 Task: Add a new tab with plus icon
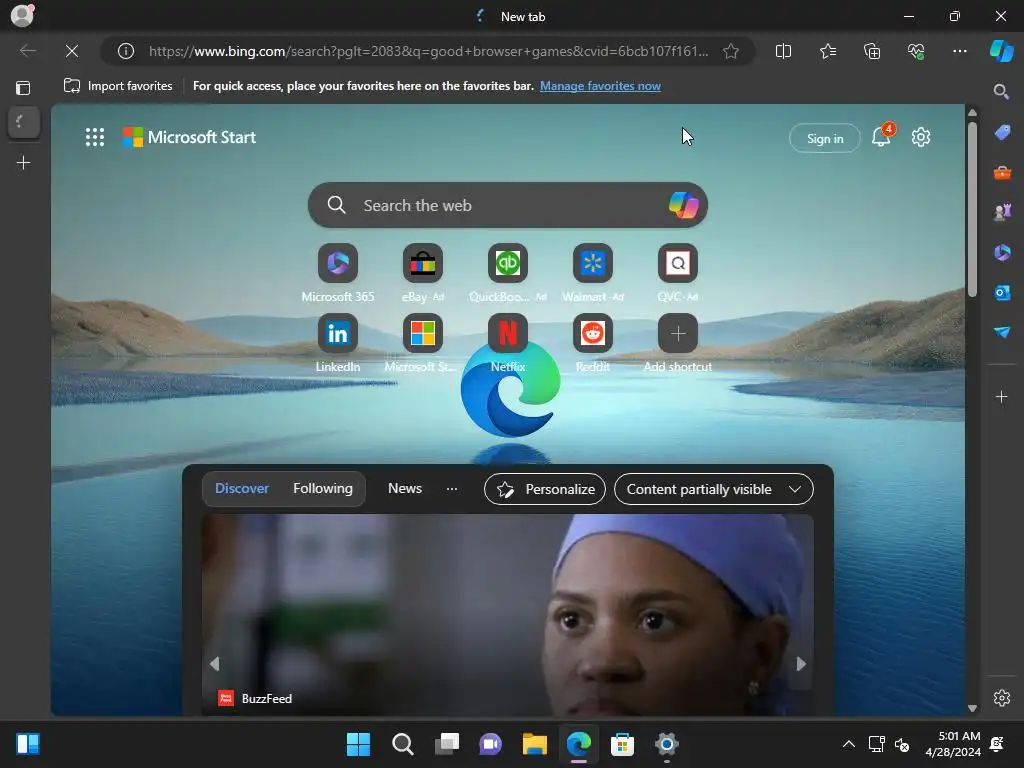pyautogui.click(x=24, y=163)
